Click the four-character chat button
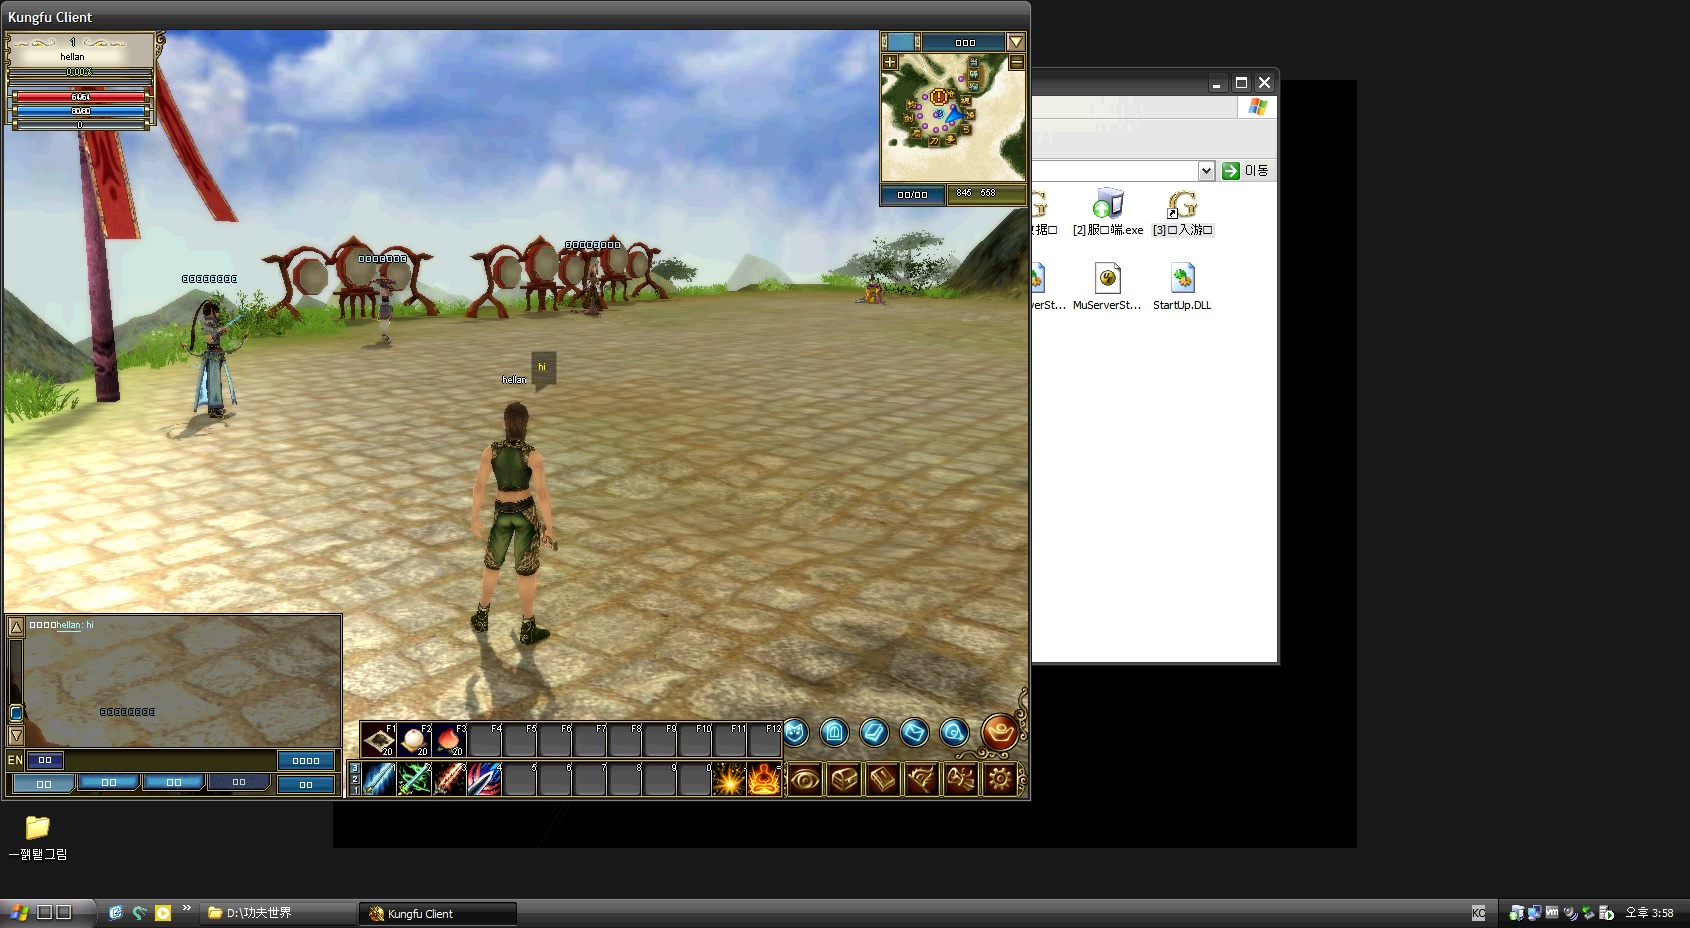The width and height of the screenshot is (1690, 928). click(x=306, y=760)
